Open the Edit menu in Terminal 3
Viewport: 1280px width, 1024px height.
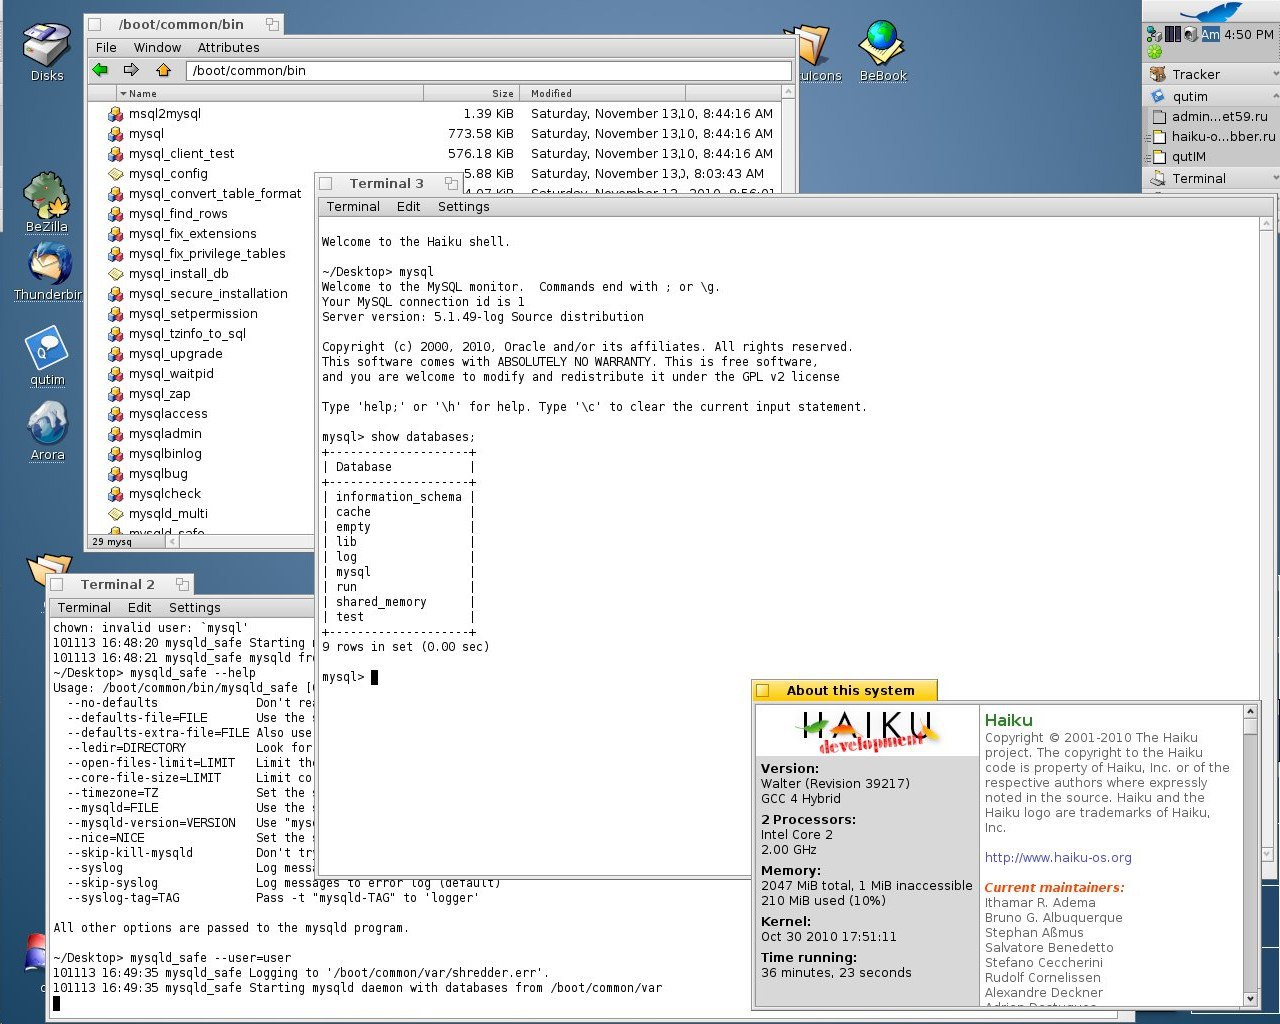point(408,206)
